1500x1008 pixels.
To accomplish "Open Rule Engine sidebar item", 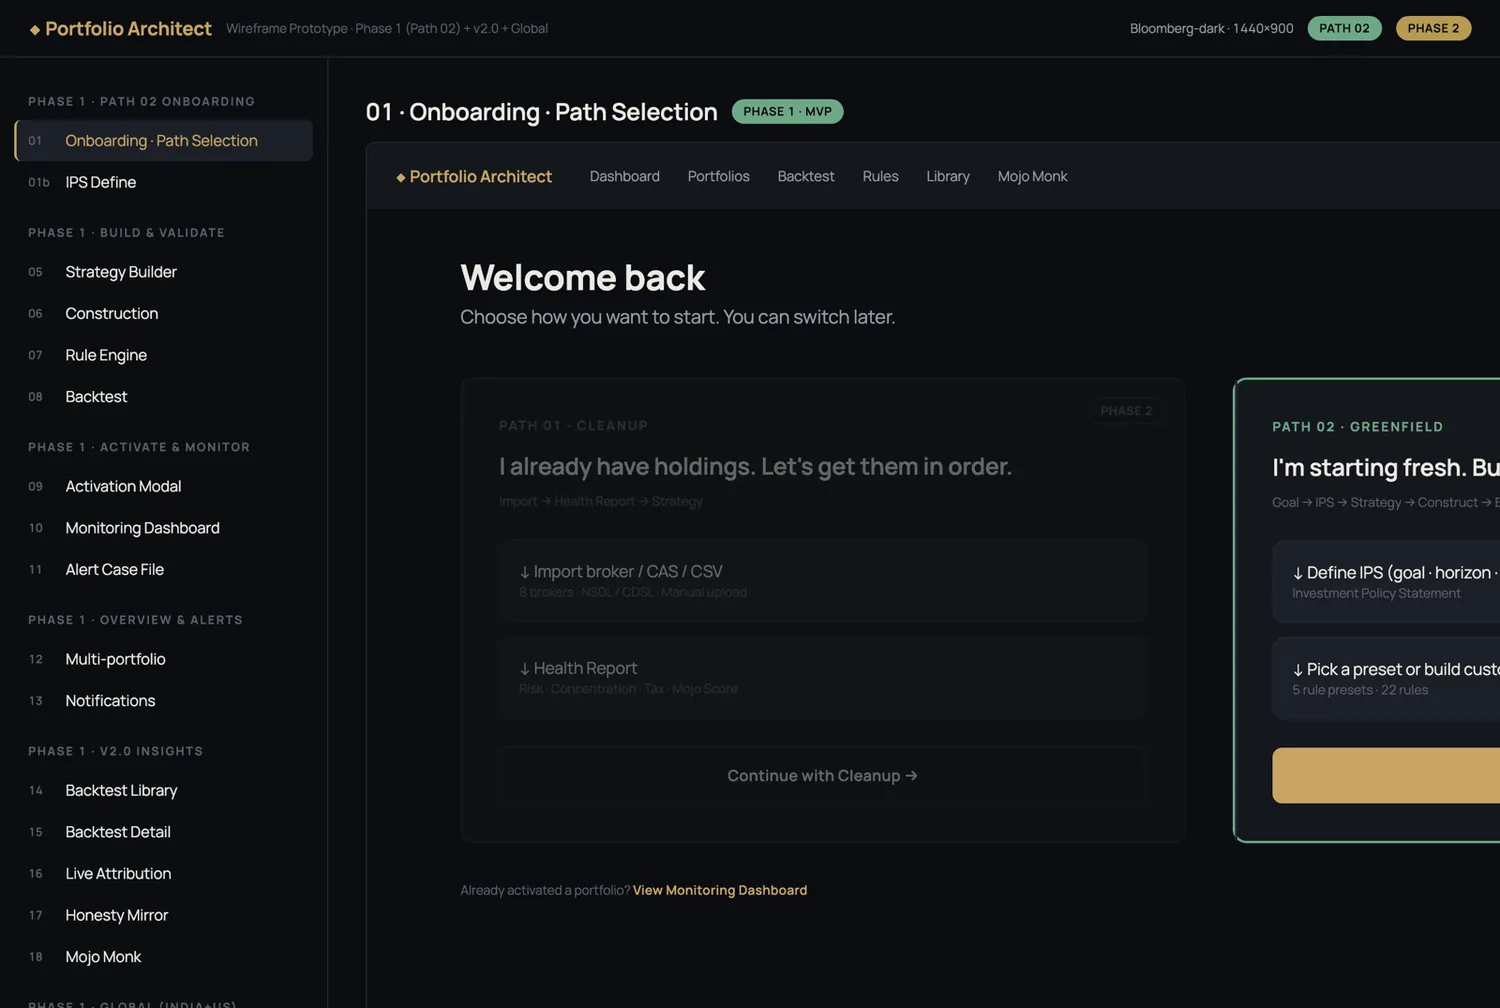I will point(164,355).
